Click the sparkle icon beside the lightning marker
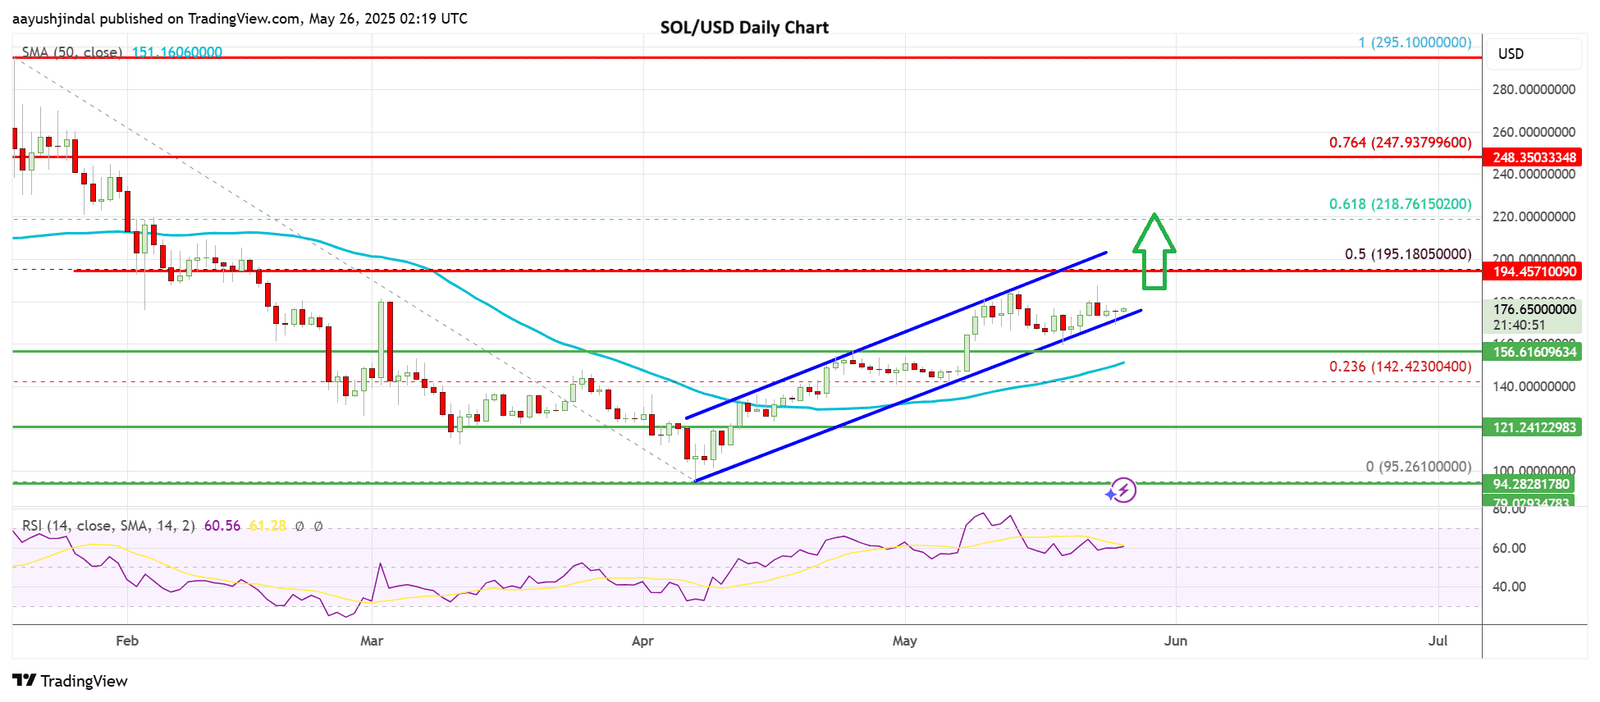Image resolution: width=1600 pixels, height=702 pixels. (1110, 494)
